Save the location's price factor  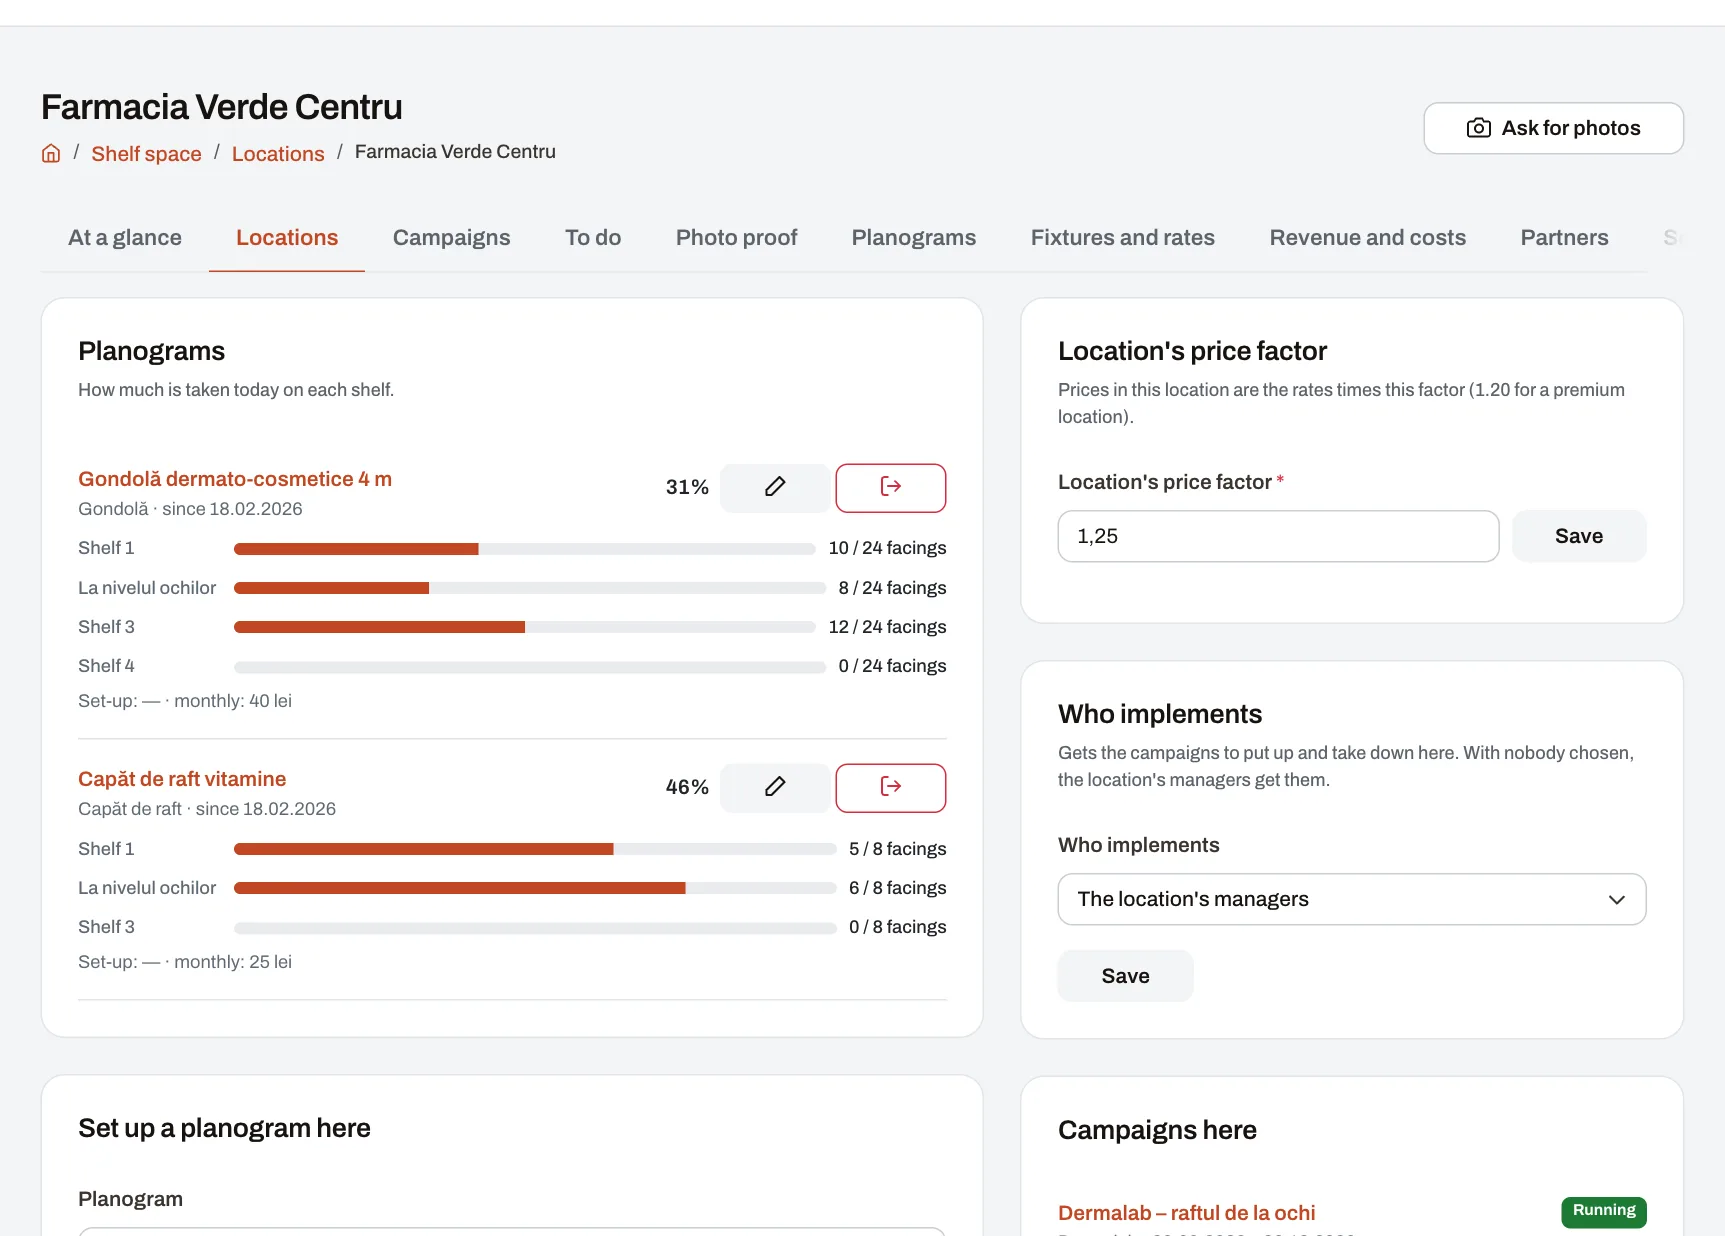click(1579, 536)
